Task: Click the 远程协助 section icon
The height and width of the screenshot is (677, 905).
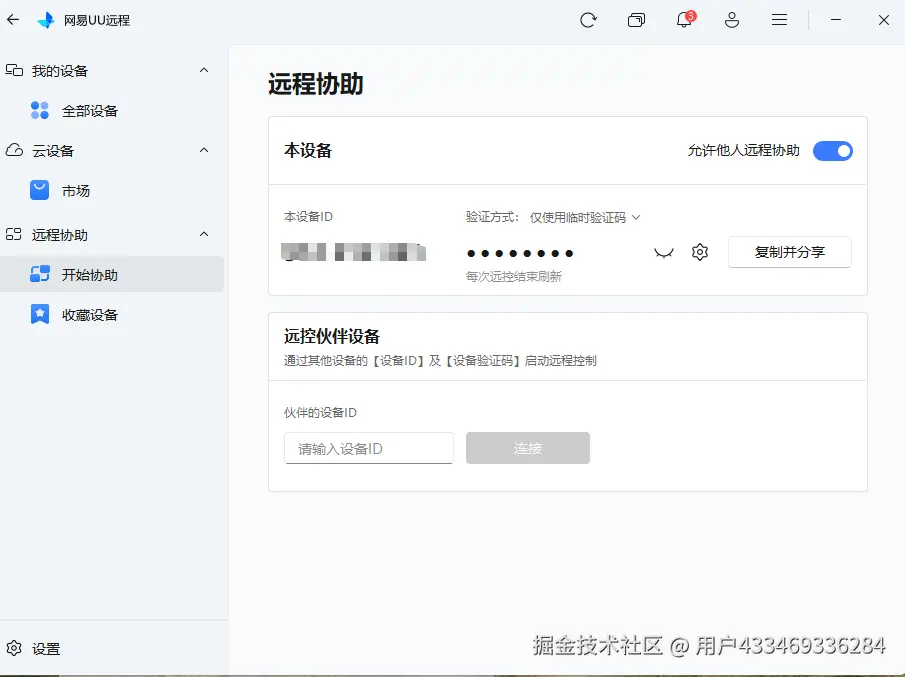Action: point(14,234)
